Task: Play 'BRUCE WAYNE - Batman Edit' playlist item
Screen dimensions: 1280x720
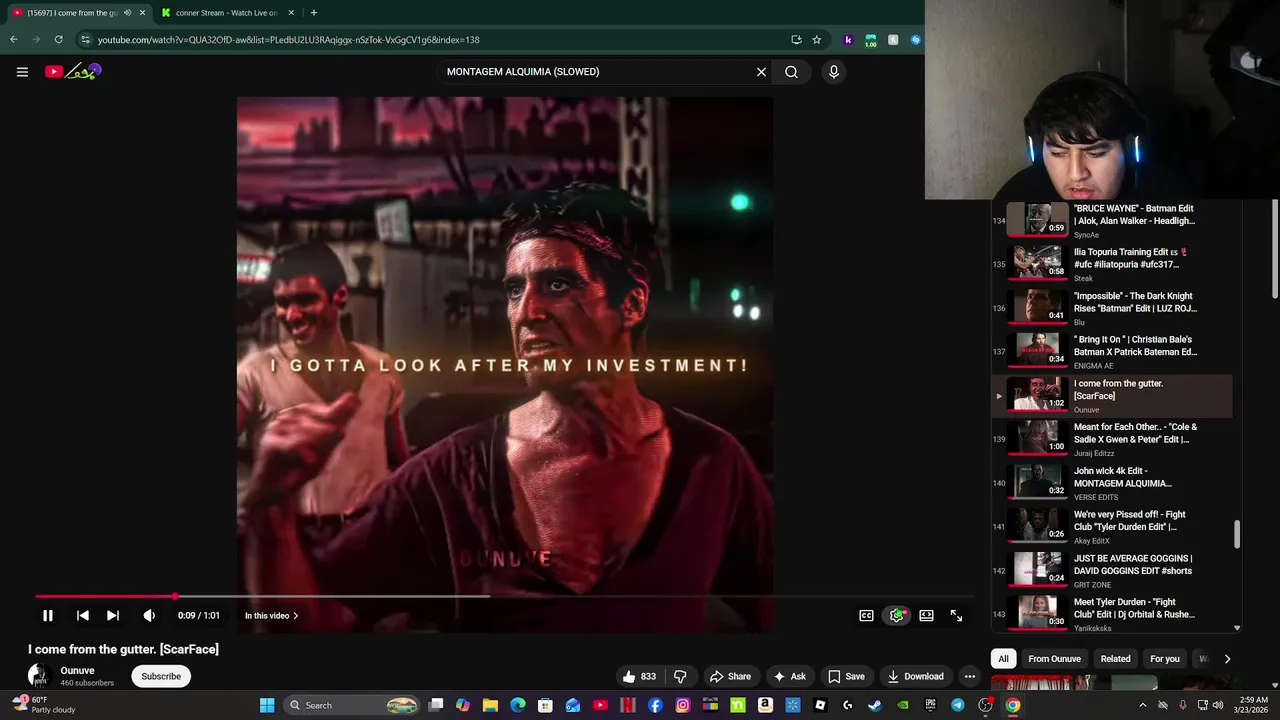Action: pyautogui.click(x=1112, y=220)
